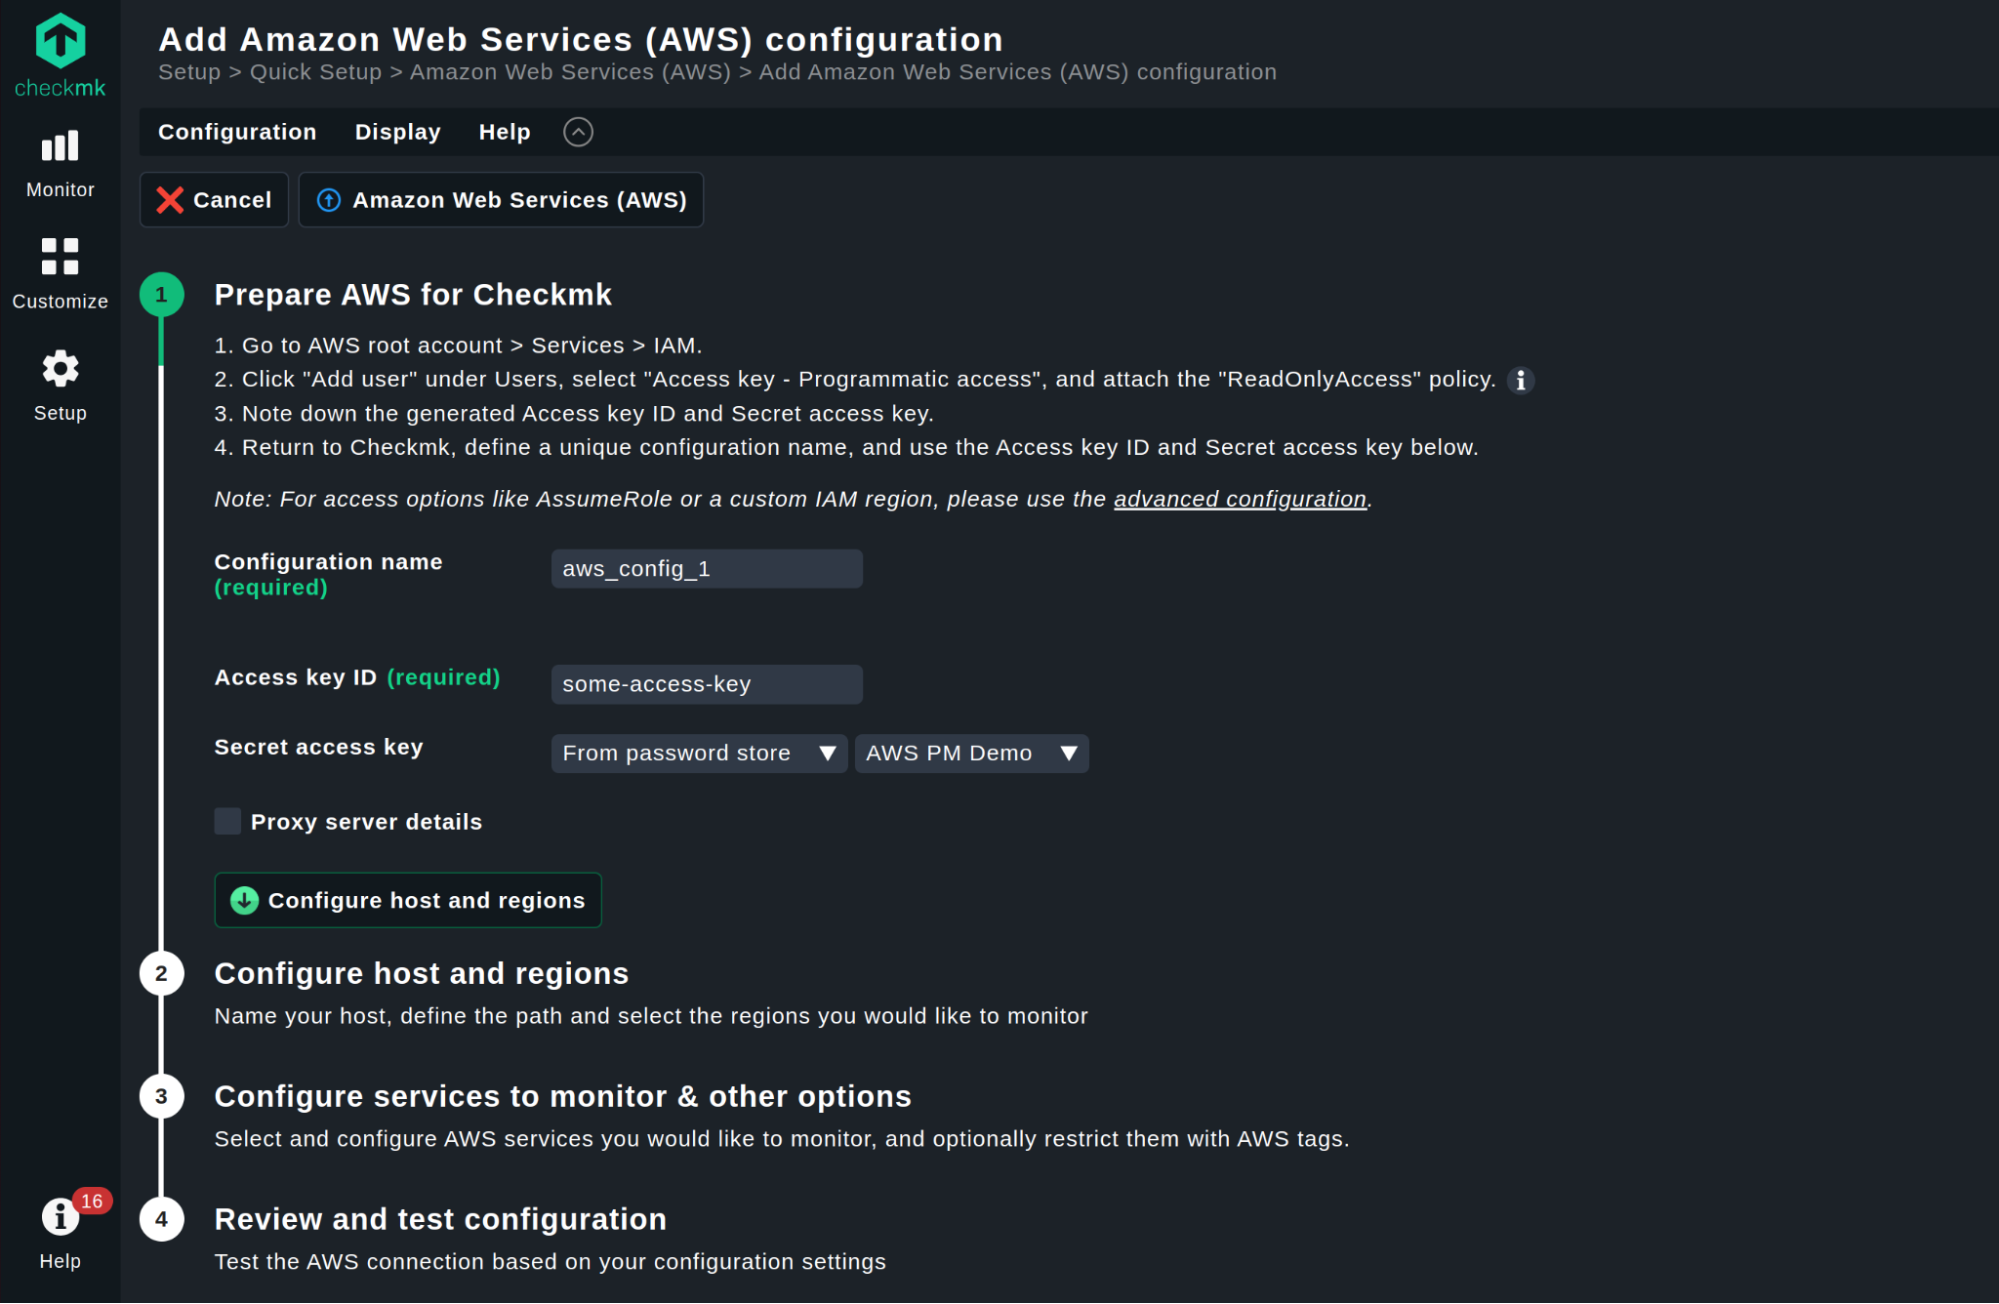Open Help info icon with badge
Viewport: 1999px width, 1304px height.
pyautogui.click(x=60, y=1217)
